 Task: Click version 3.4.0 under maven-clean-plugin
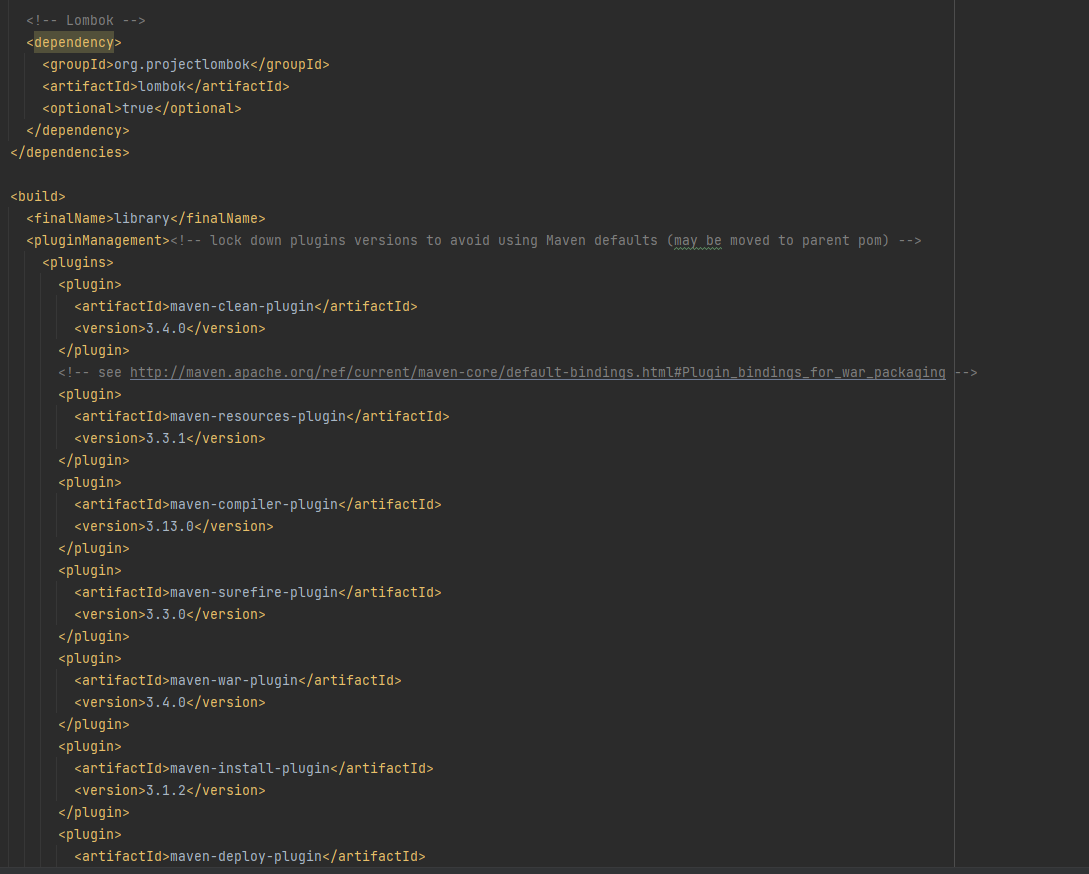170,329
